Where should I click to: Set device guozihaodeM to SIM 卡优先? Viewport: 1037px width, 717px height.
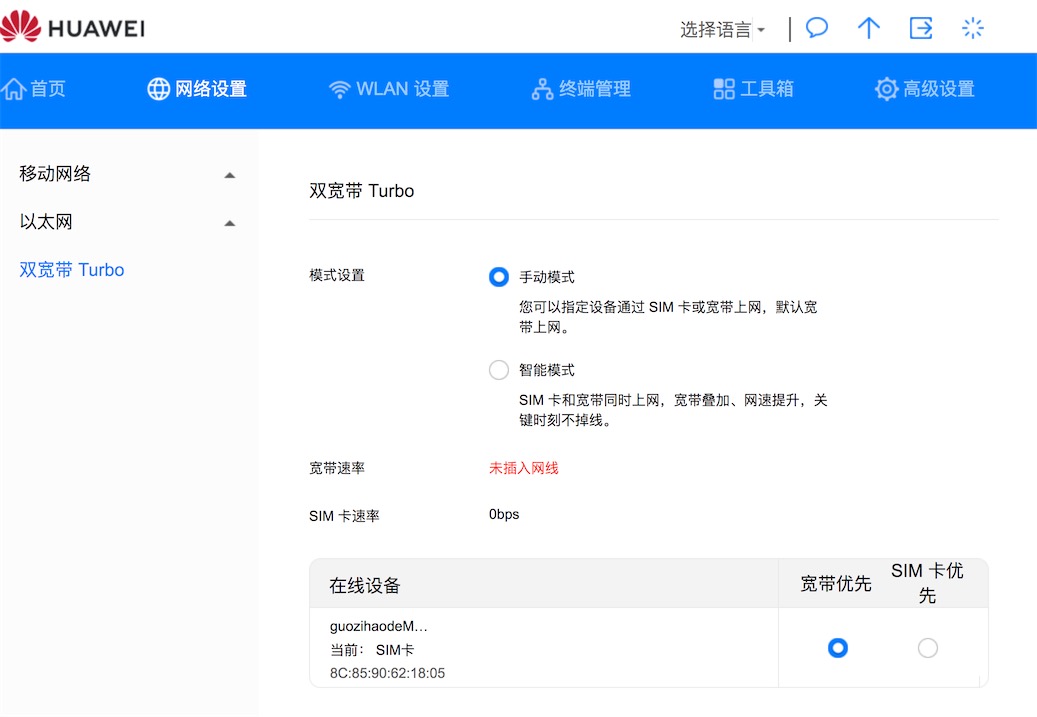tap(927, 648)
